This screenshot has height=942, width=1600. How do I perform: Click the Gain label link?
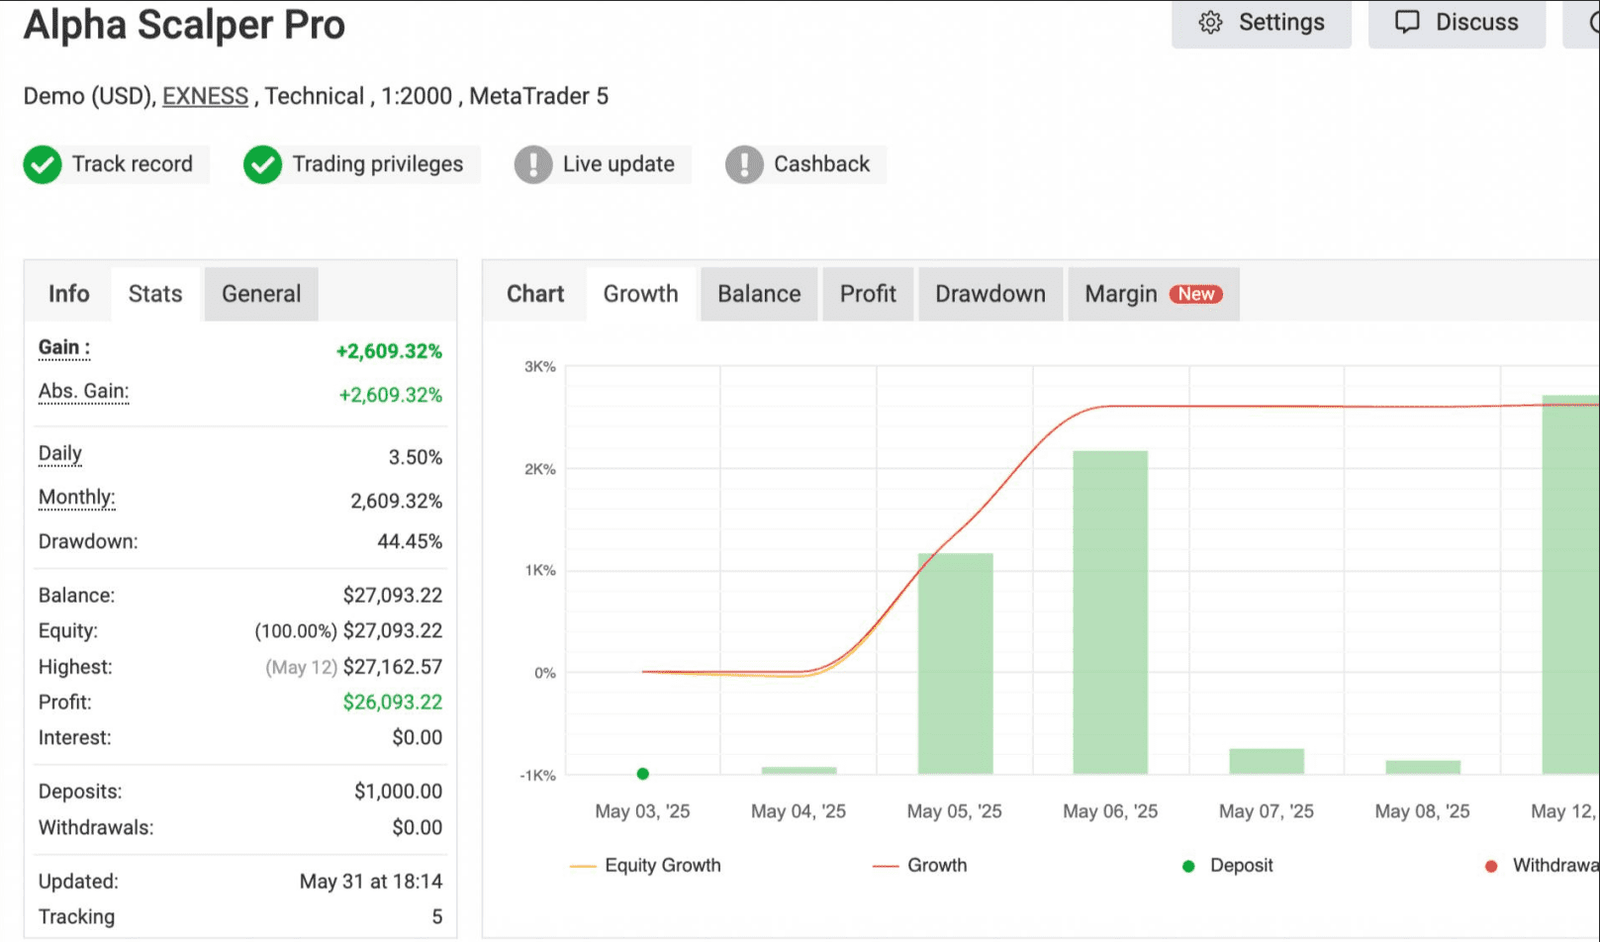[64, 348]
